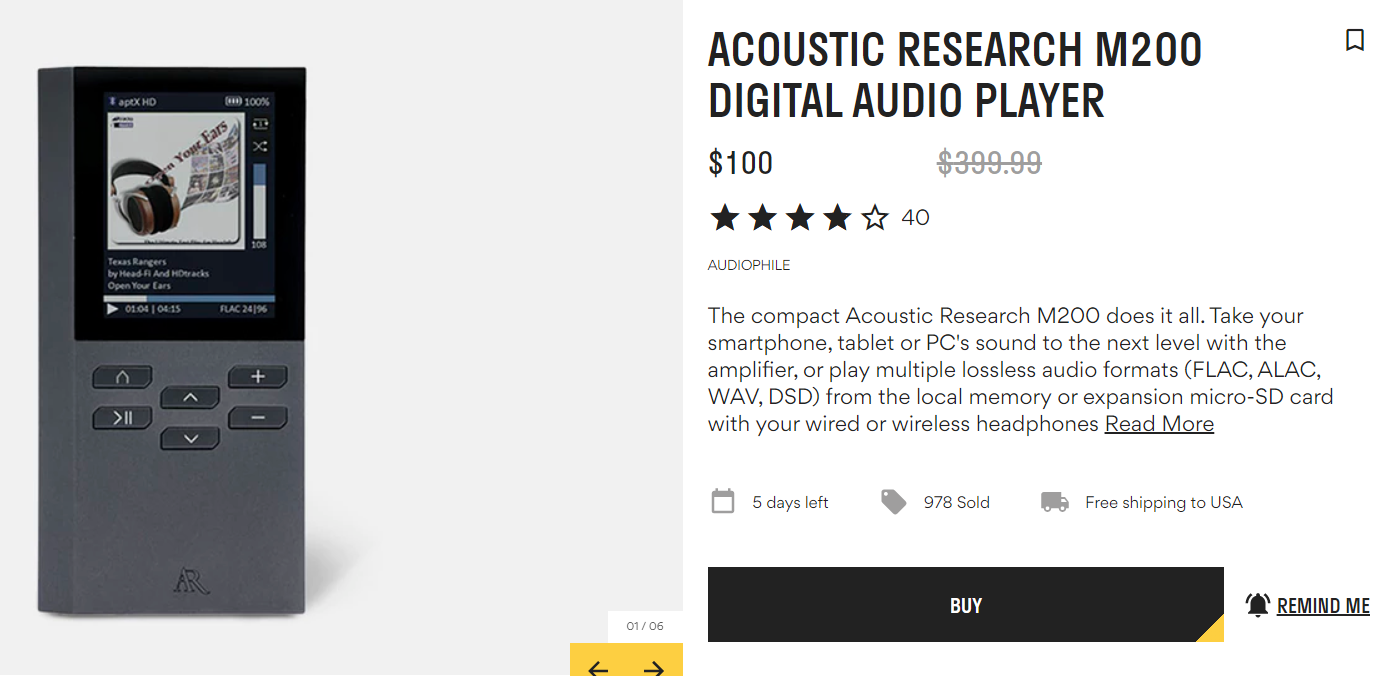Viewport: 1383px width, 676px height.
Task: Click the calendar icon by days left
Action: tap(723, 502)
